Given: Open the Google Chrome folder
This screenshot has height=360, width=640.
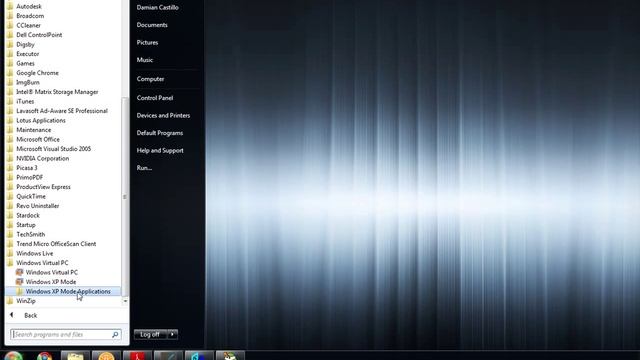Looking at the screenshot, I should click(37, 73).
